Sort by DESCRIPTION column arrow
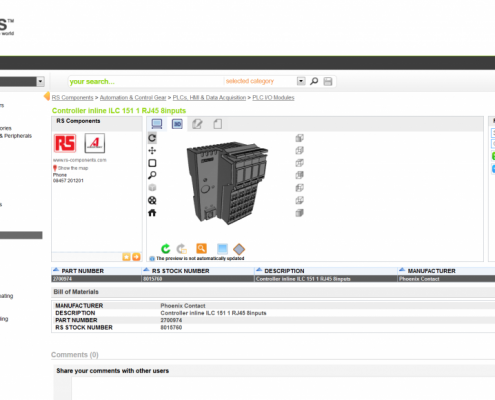Viewport: 495px width, 400px height. (x=259, y=270)
